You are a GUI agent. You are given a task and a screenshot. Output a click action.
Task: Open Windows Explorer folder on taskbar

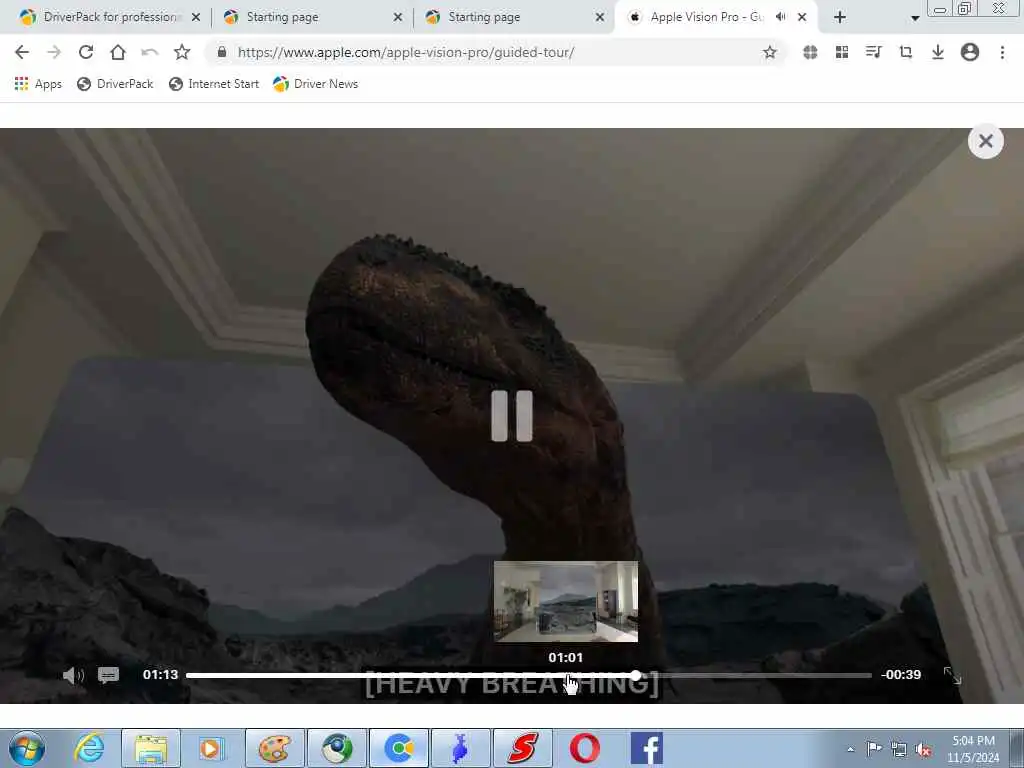coord(151,748)
